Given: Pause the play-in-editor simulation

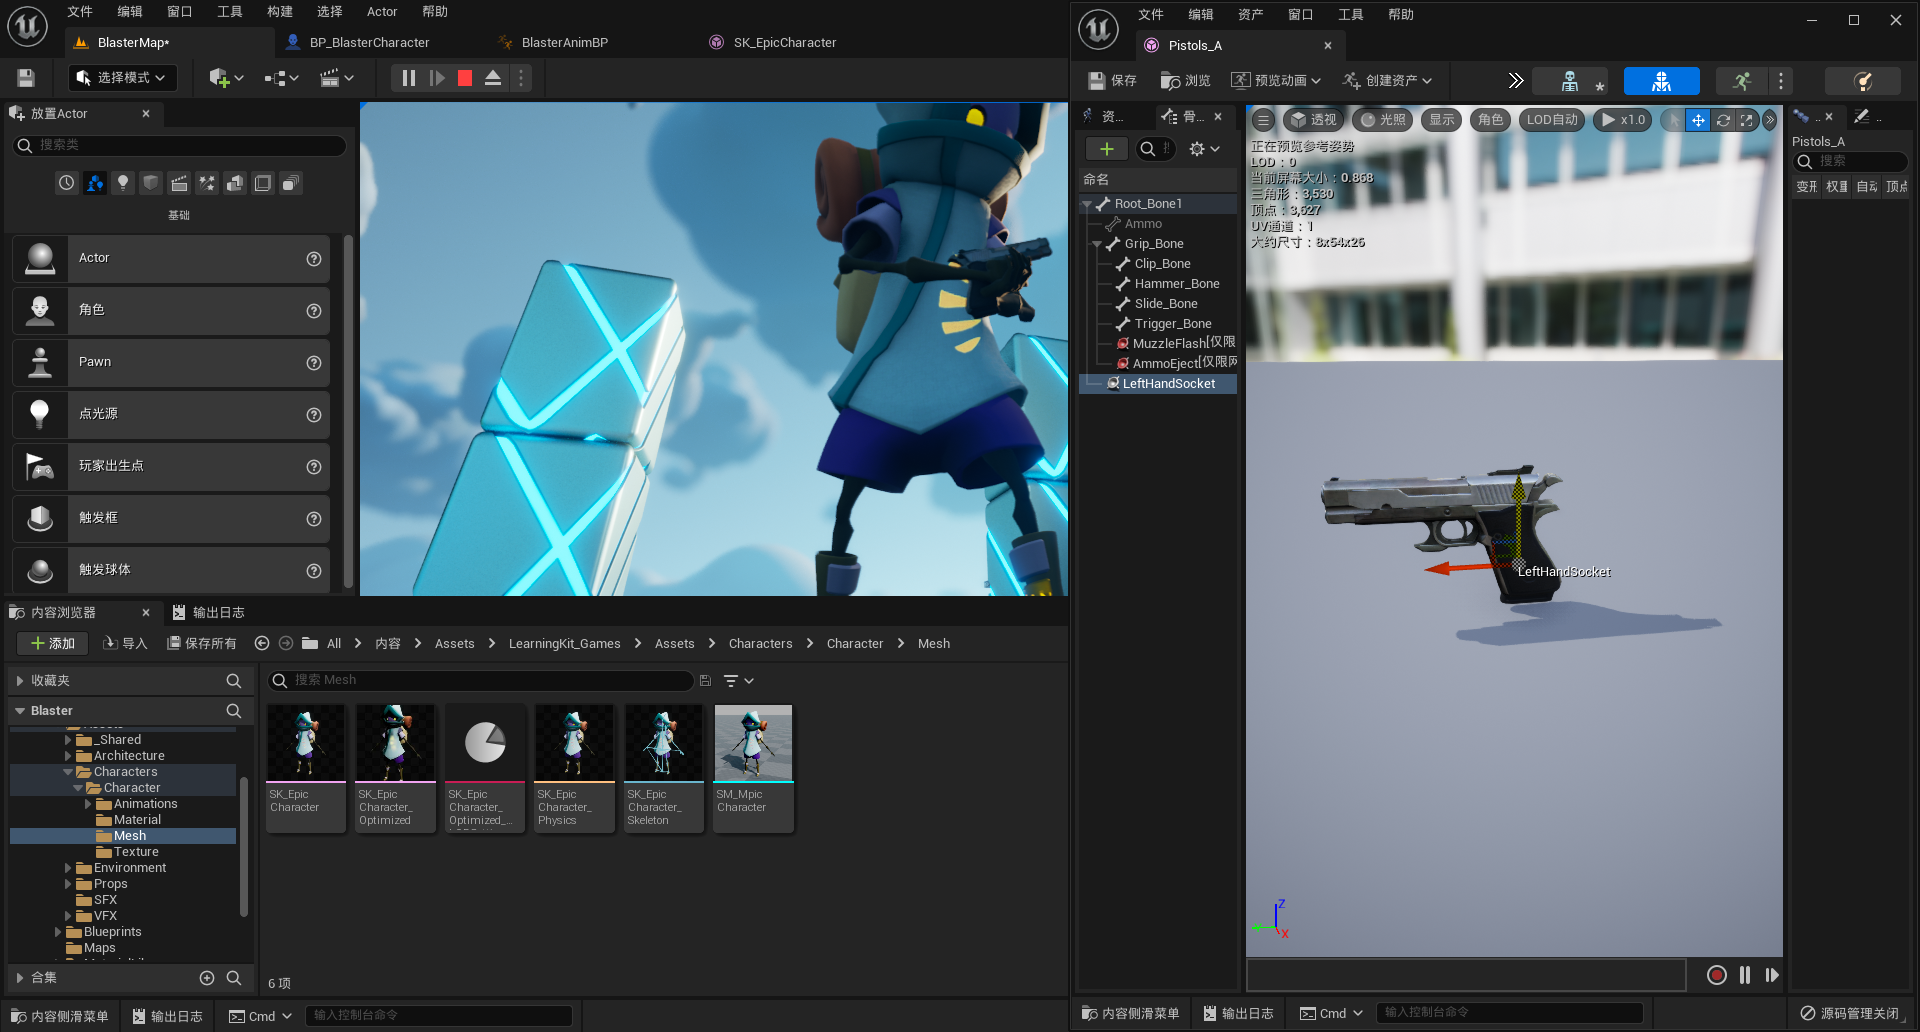Looking at the screenshot, I should [x=408, y=78].
